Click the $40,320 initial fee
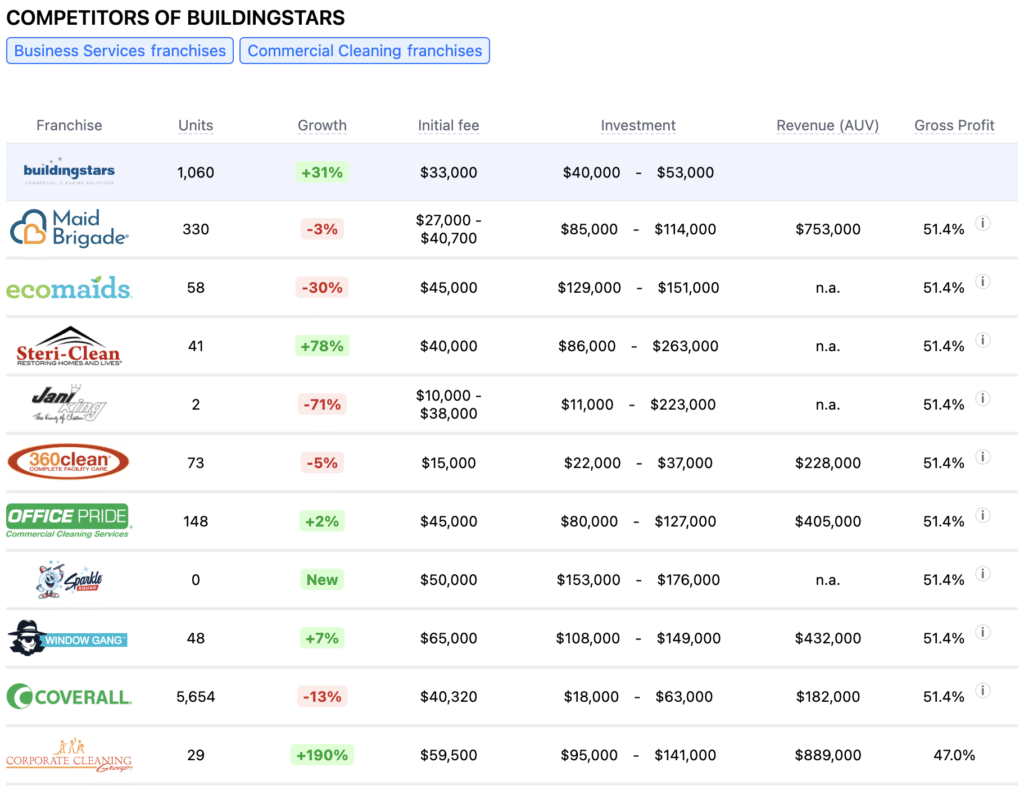Image resolution: width=1024 pixels, height=799 pixels. pos(449,696)
